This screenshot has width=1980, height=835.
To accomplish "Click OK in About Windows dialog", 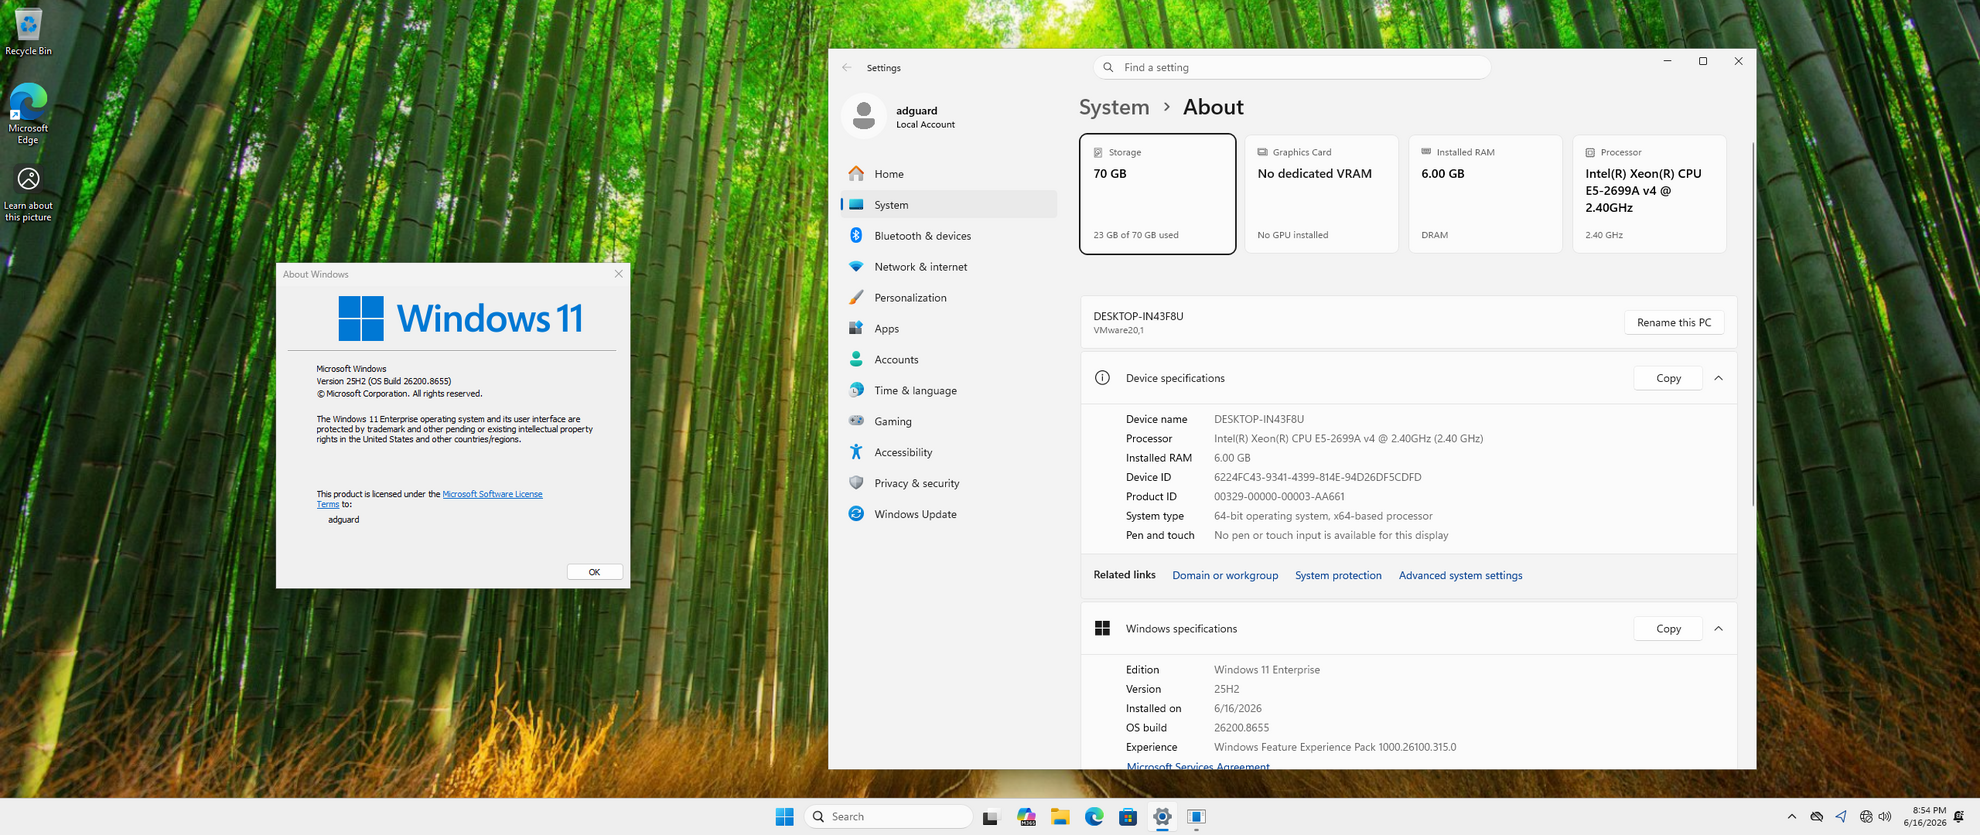I will point(594,572).
